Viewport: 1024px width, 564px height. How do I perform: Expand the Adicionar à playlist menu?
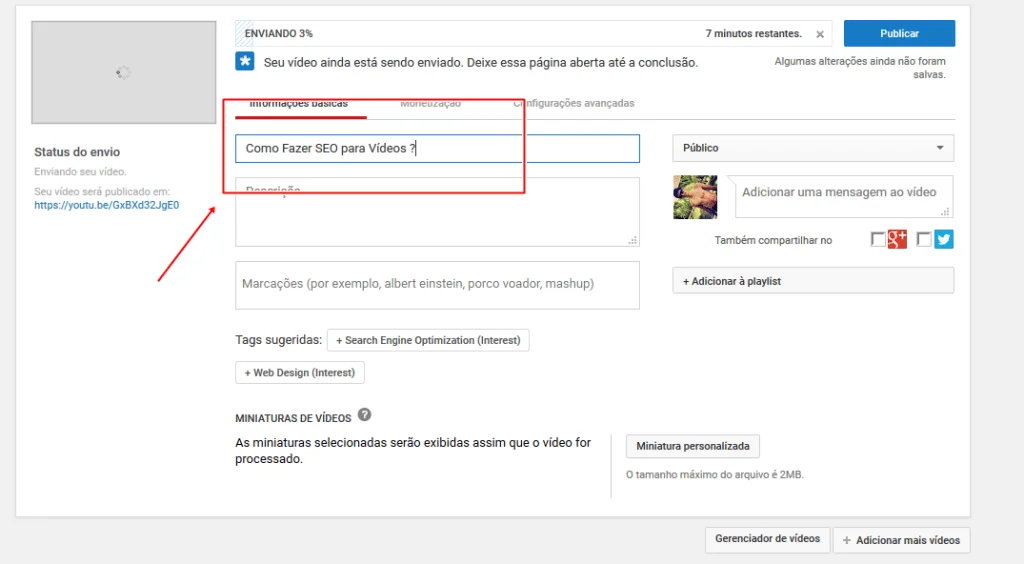[x=813, y=281]
